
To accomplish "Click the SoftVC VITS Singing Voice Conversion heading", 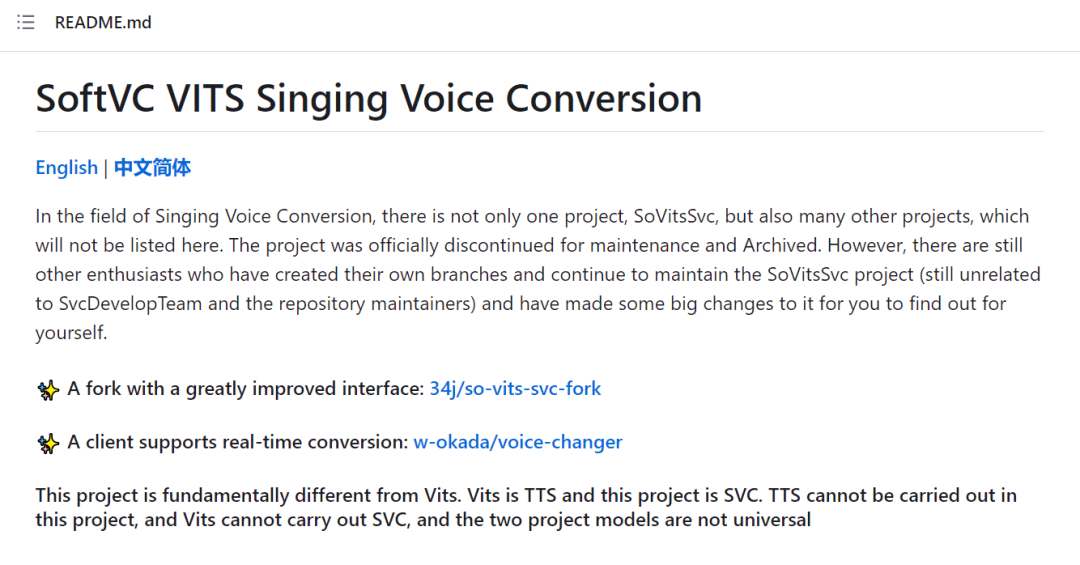I will (x=368, y=99).
